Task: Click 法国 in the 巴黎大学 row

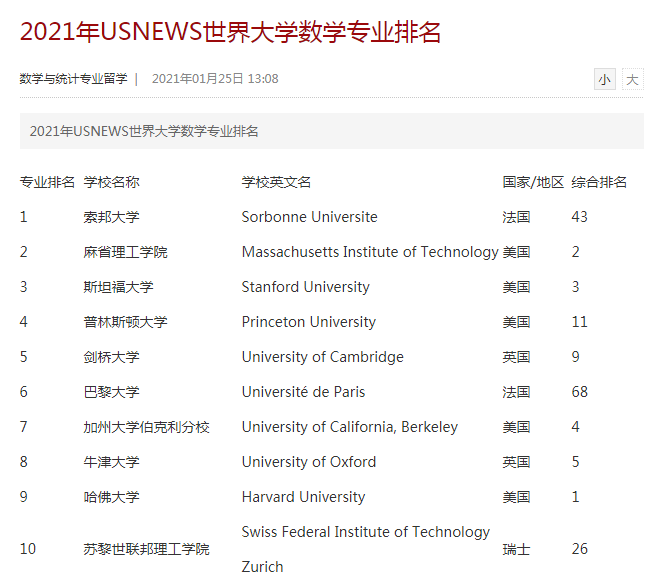Action: point(516,392)
